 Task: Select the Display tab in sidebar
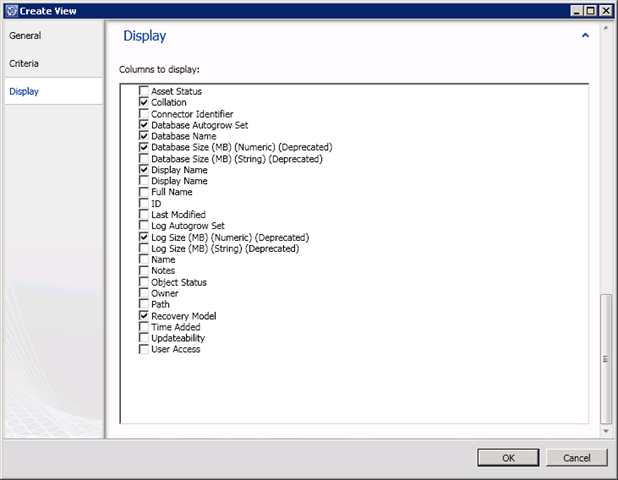25,91
